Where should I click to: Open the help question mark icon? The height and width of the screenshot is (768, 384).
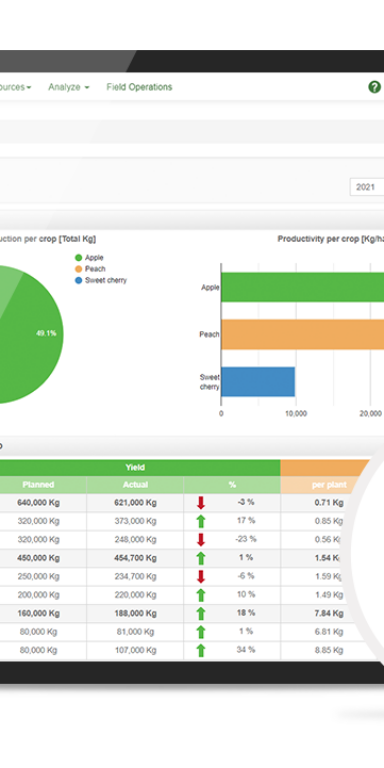click(374, 87)
